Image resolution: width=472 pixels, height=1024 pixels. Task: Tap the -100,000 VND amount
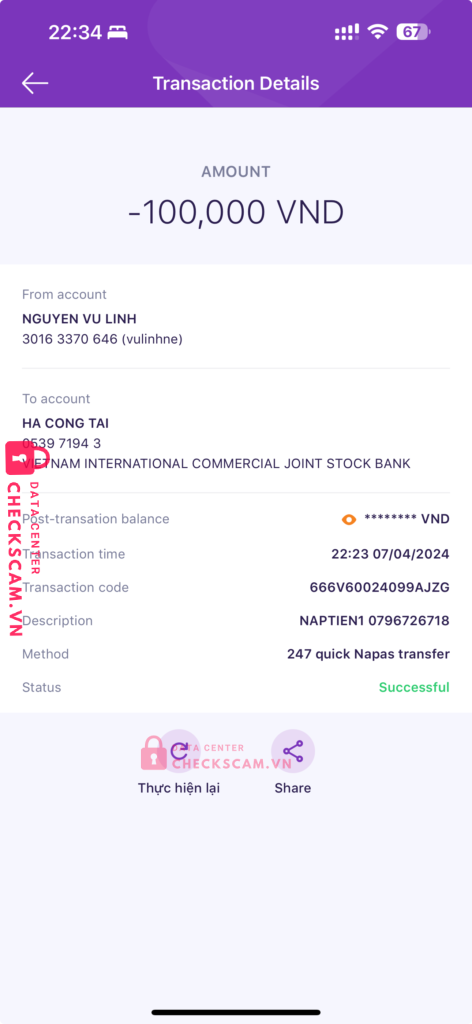[x=236, y=212]
